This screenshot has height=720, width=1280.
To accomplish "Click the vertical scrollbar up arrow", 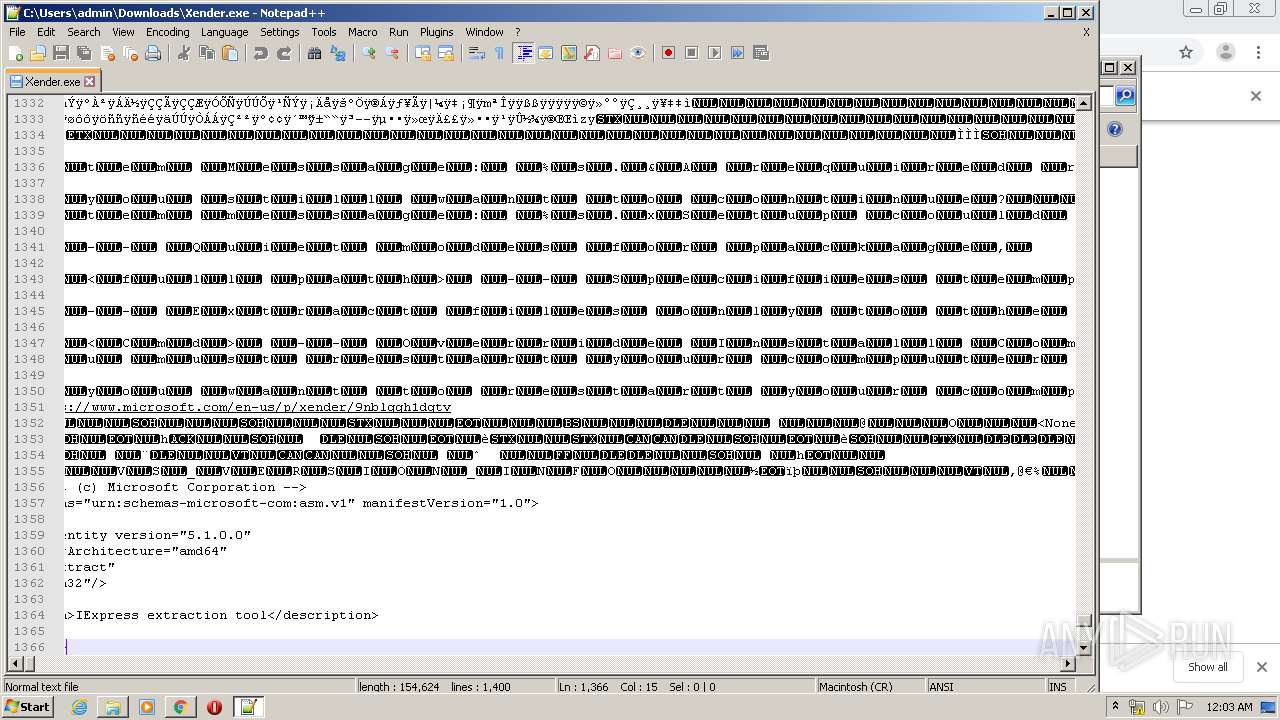I will pyautogui.click(x=1084, y=102).
